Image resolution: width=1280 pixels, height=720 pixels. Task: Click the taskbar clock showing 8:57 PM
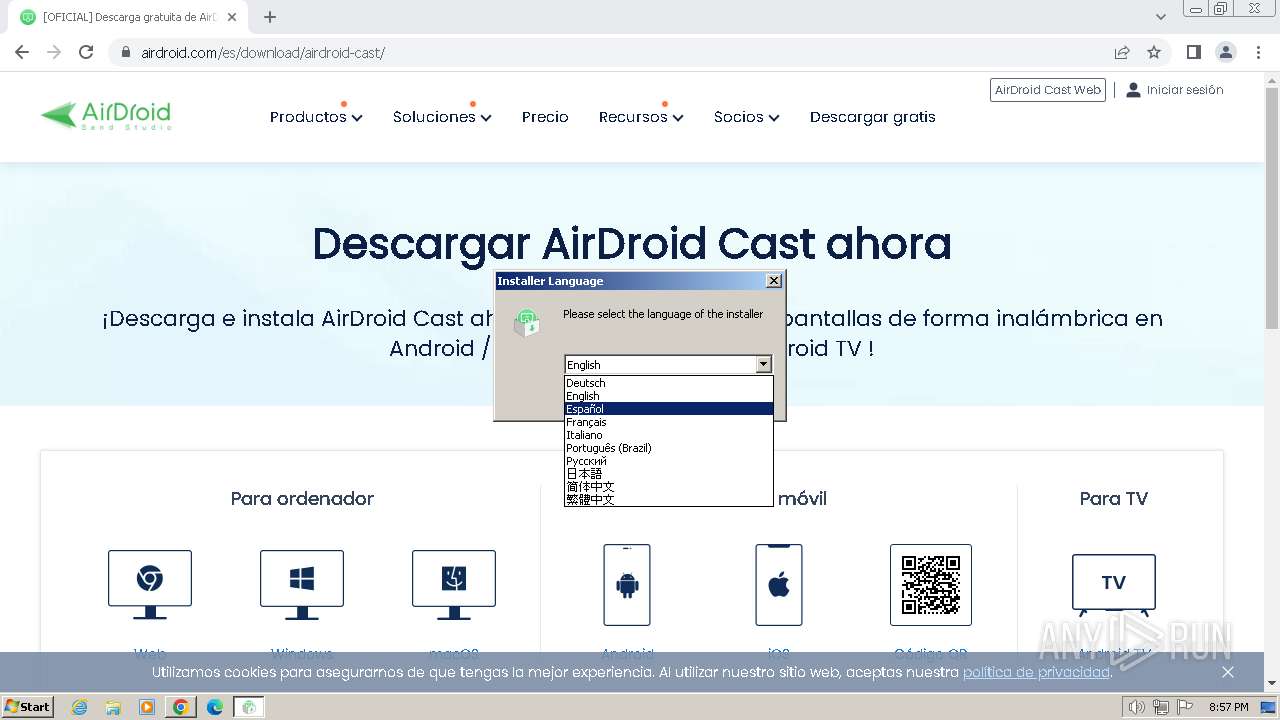click(x=1228, y=707)
